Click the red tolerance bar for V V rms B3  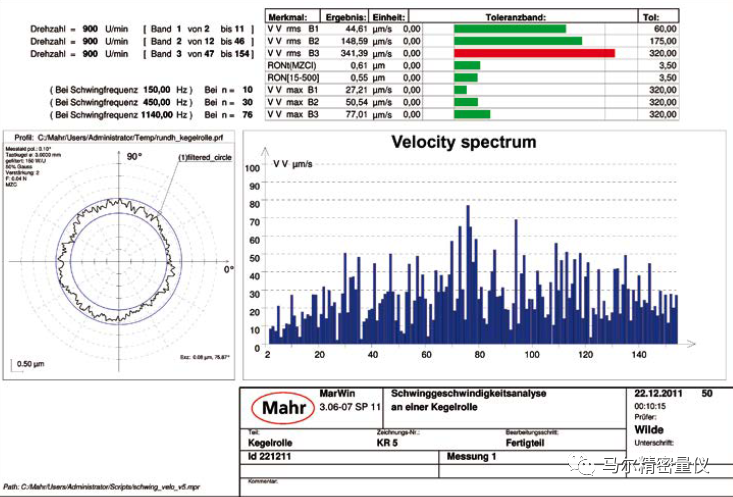(547, 53)
